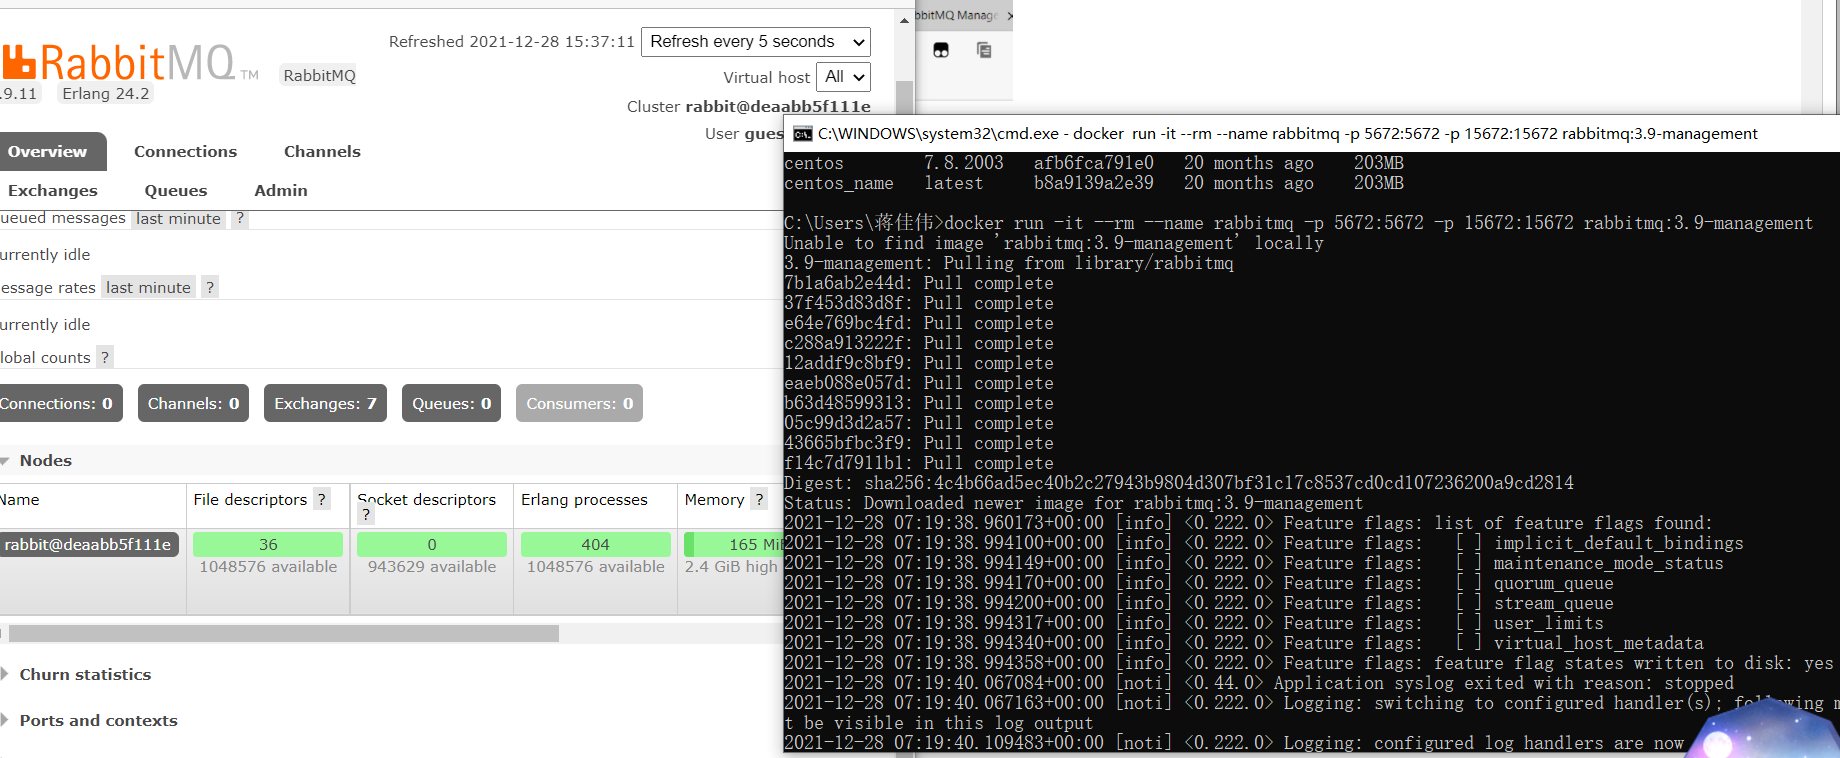The image size is (1840, 758).
Task: Click the '7b1a6ab2e44d: Pull complete' terminal line
Action: (x=919, y=283)
